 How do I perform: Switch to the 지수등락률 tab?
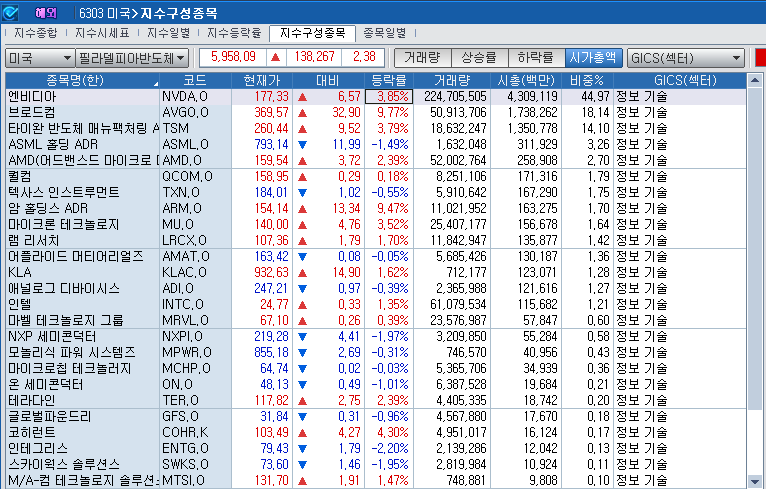coord(234,33)
